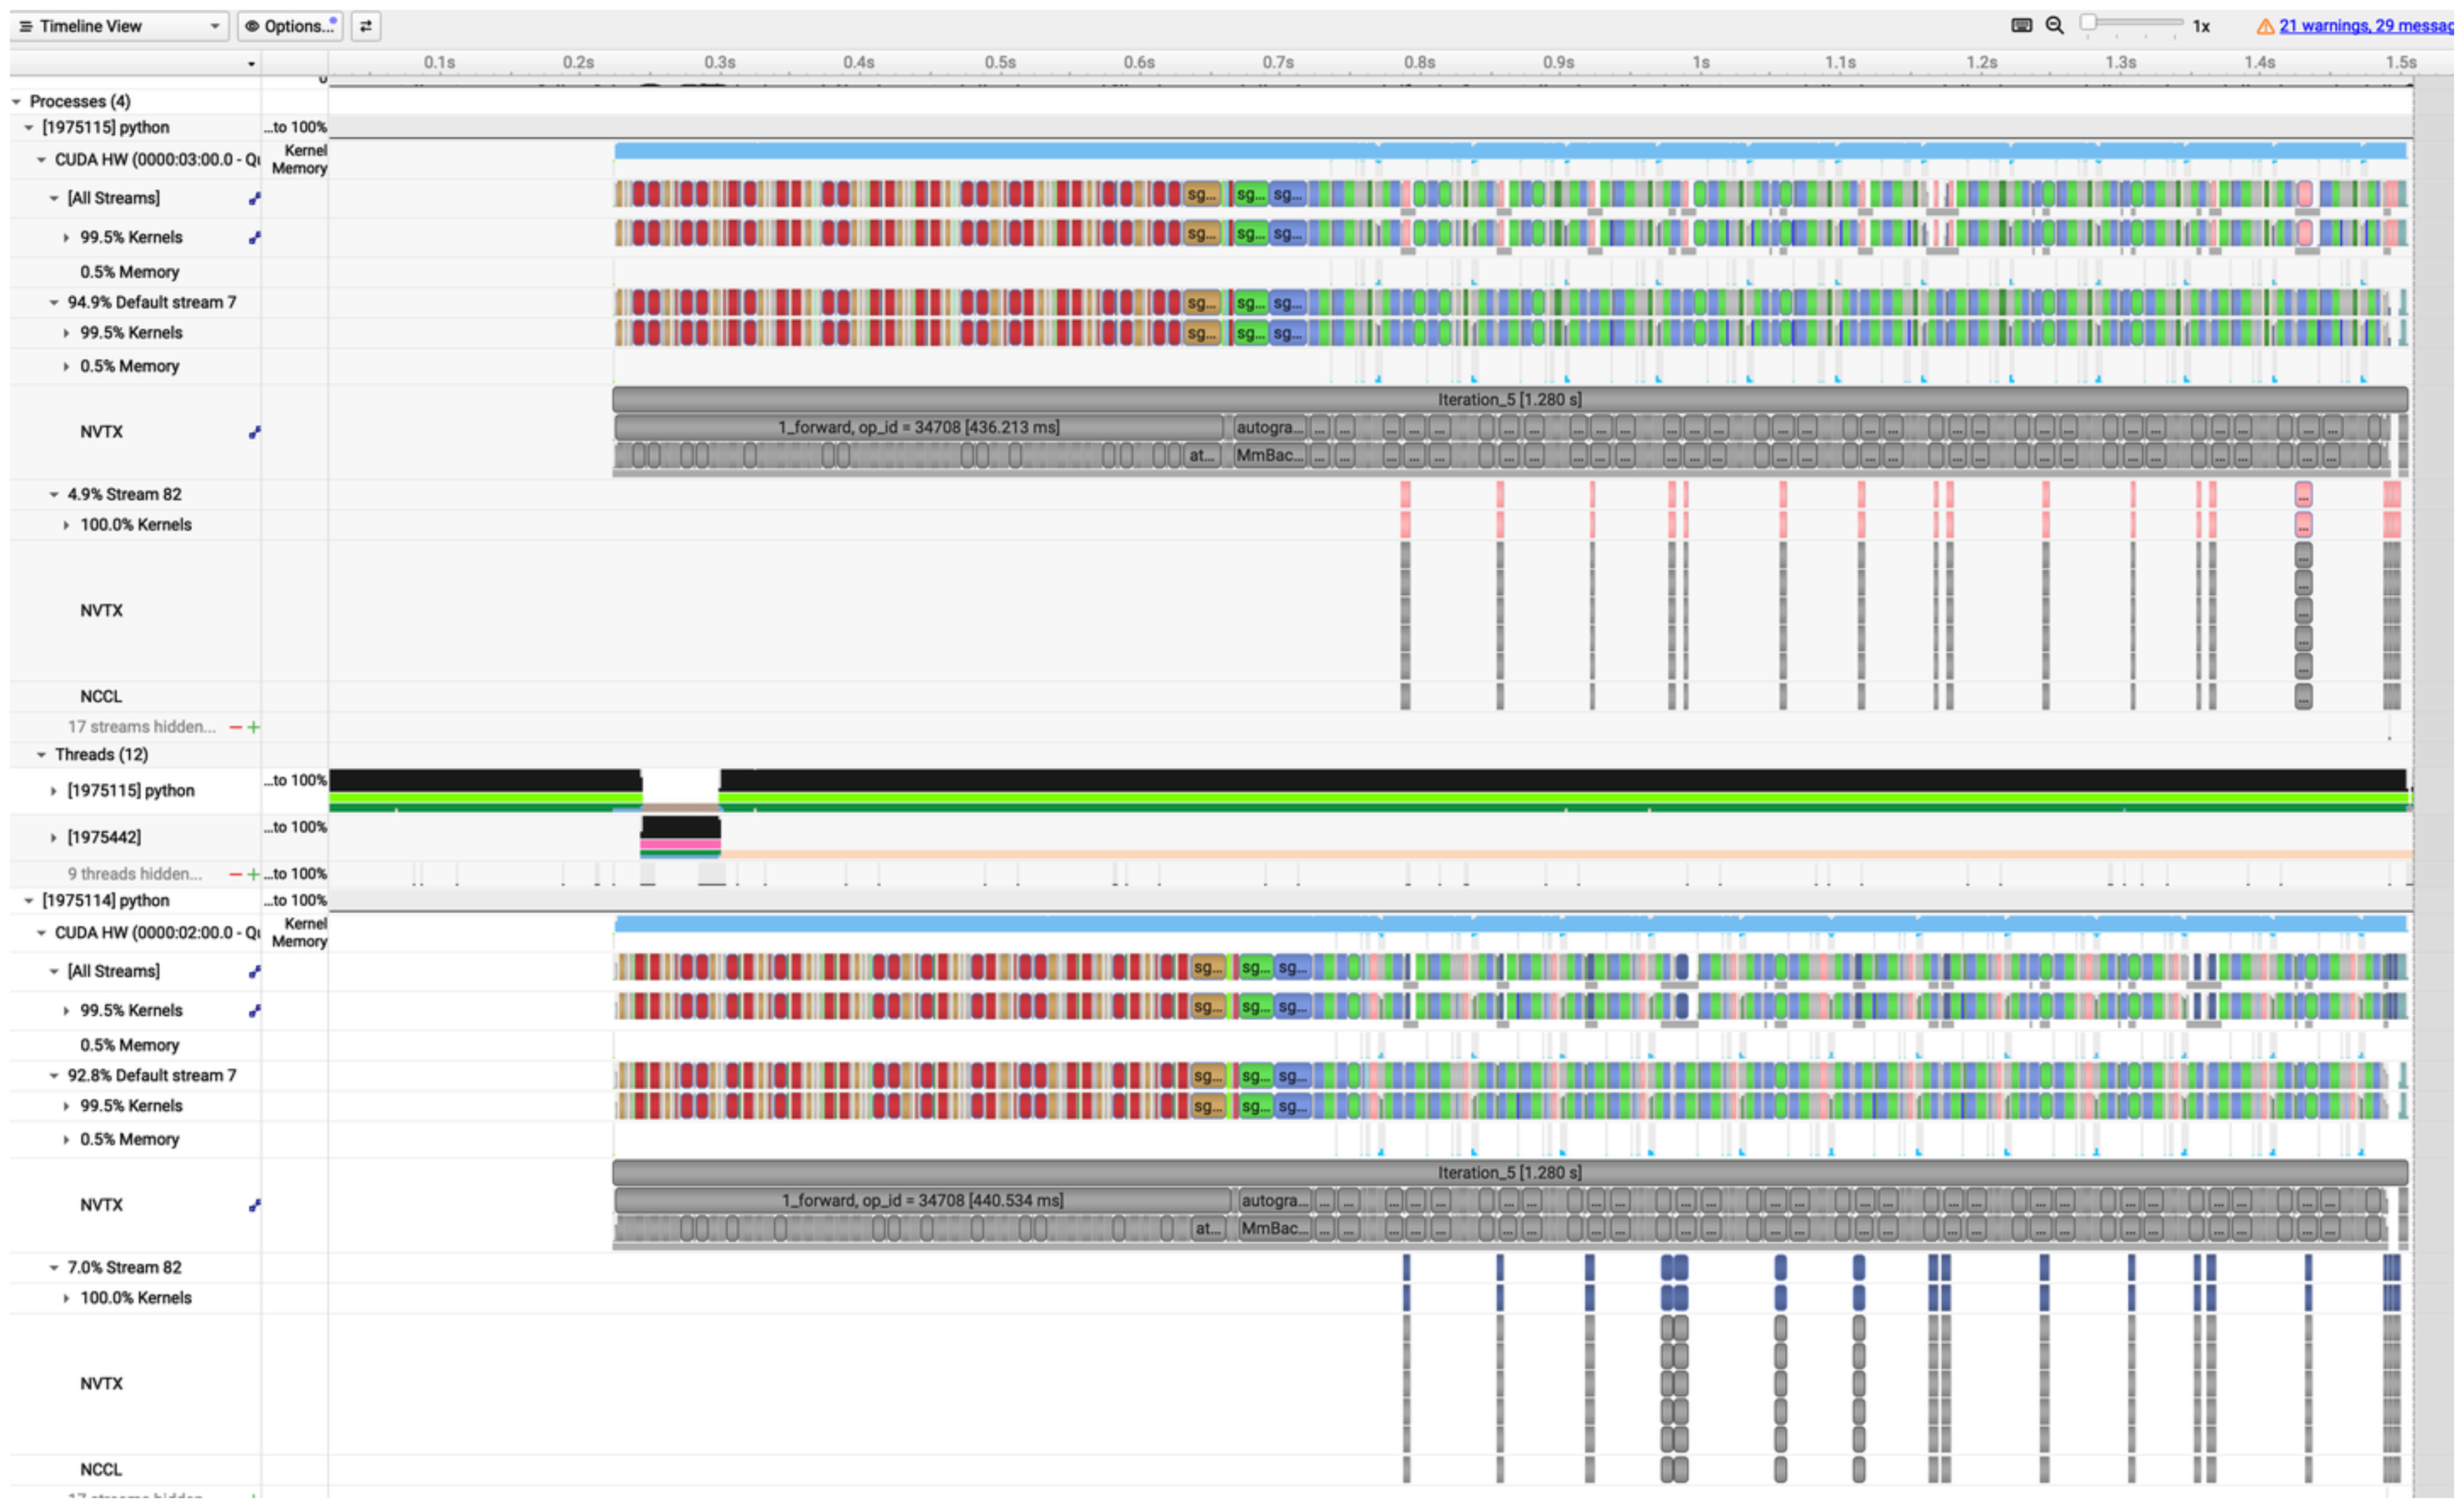Screen dimensions: 2464x1508
Task: Click the pin icon next to the NVTX row
Action: click(x=256, y=432)
